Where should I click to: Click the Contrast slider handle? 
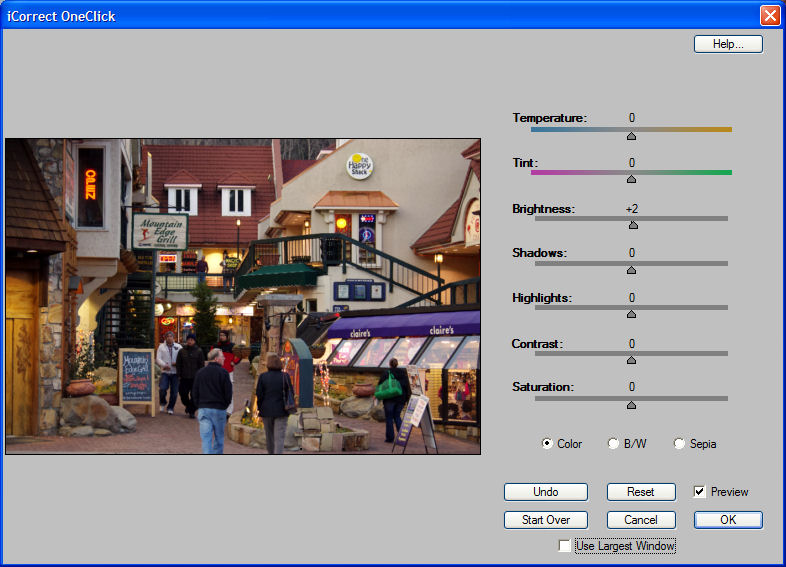(631, 360)
